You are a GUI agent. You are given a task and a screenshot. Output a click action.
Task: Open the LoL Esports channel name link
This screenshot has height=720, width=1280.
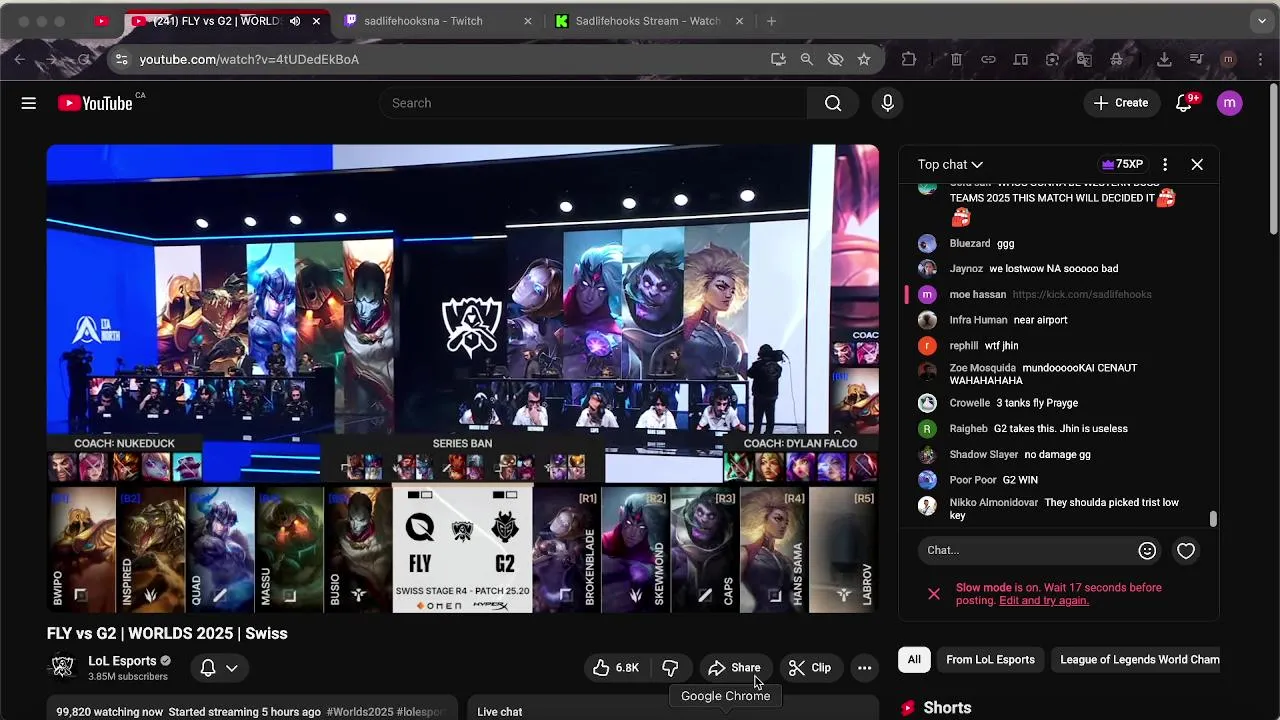coord(122,661)
